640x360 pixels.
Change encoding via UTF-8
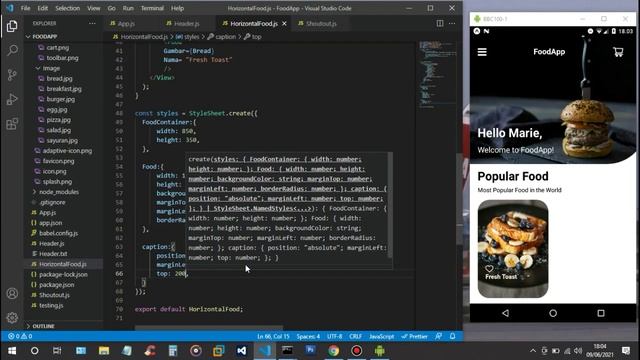pos(334,336)
